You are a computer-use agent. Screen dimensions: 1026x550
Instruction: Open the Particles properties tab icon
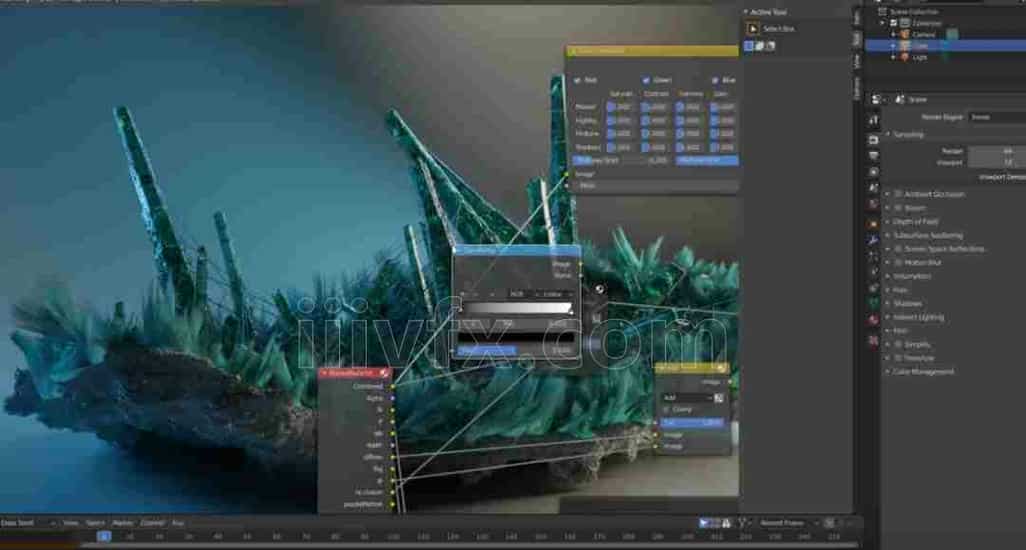874,256
